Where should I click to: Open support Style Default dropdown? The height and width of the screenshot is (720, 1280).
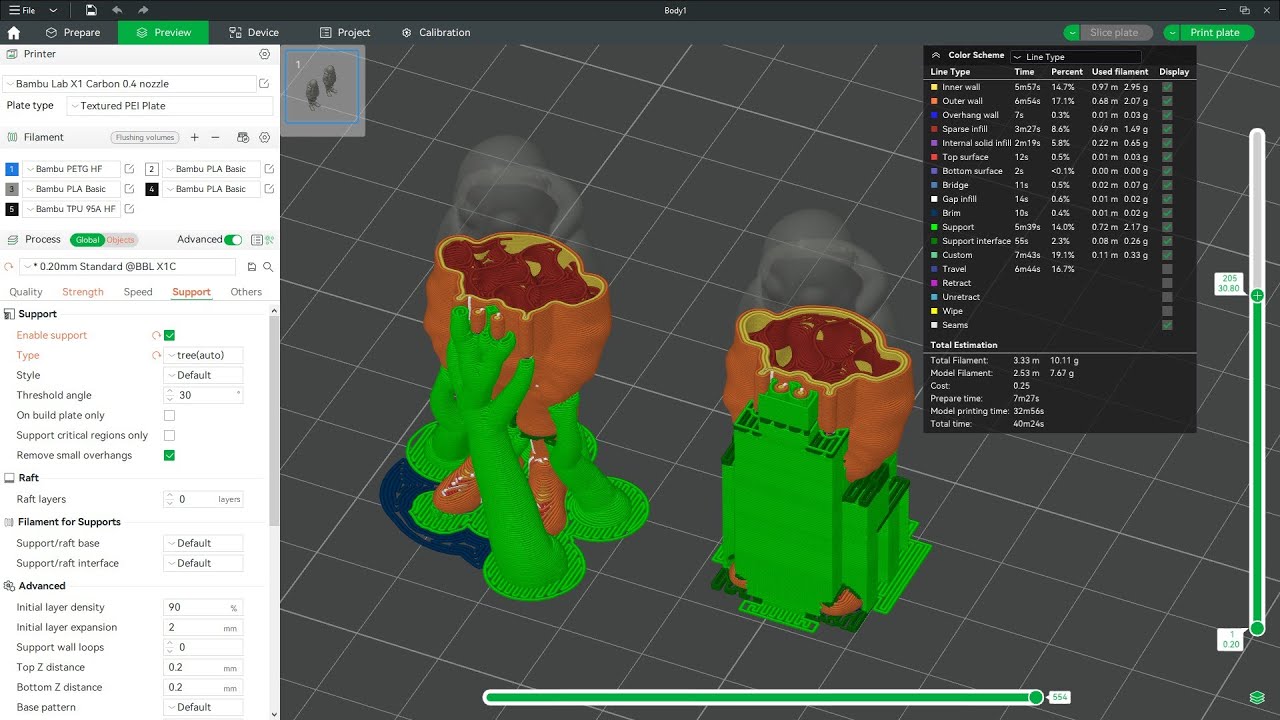[203, 375]
